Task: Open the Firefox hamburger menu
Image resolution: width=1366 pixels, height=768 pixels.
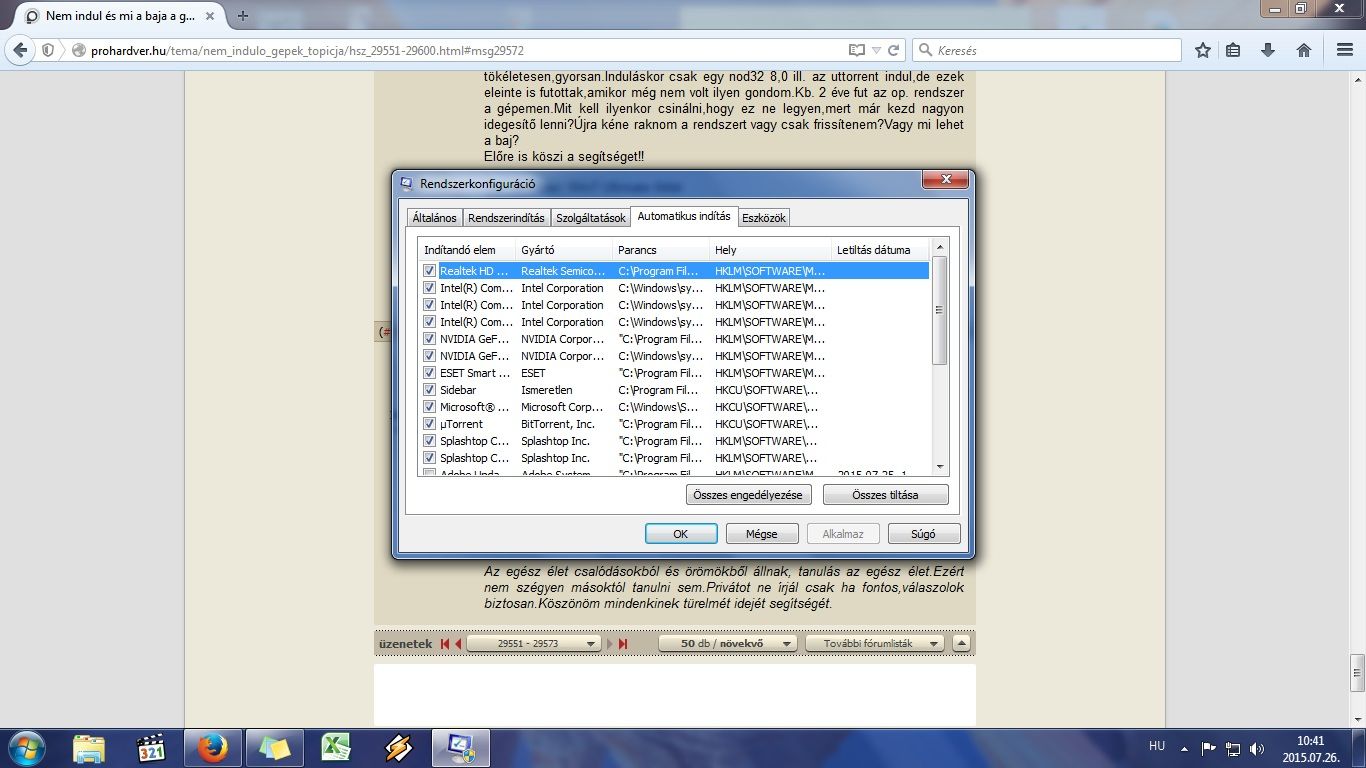Action: (1345, 50)
